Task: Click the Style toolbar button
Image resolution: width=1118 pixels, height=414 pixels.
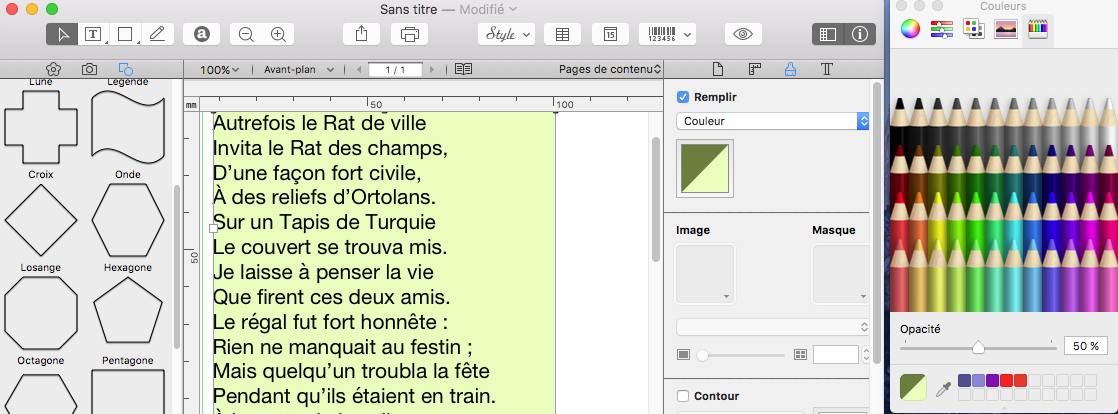Action: tap(506, 34)
